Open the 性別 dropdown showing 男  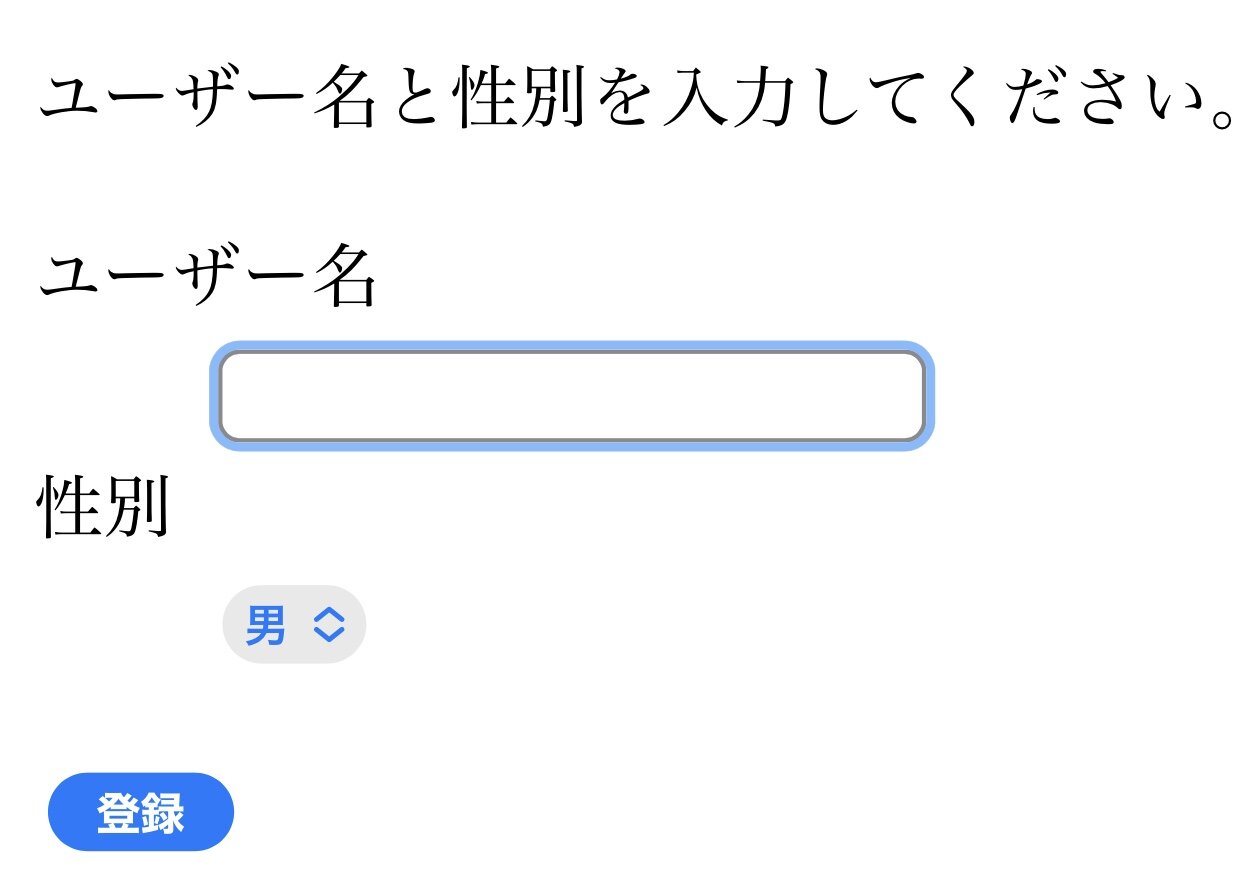click(294, 626)
